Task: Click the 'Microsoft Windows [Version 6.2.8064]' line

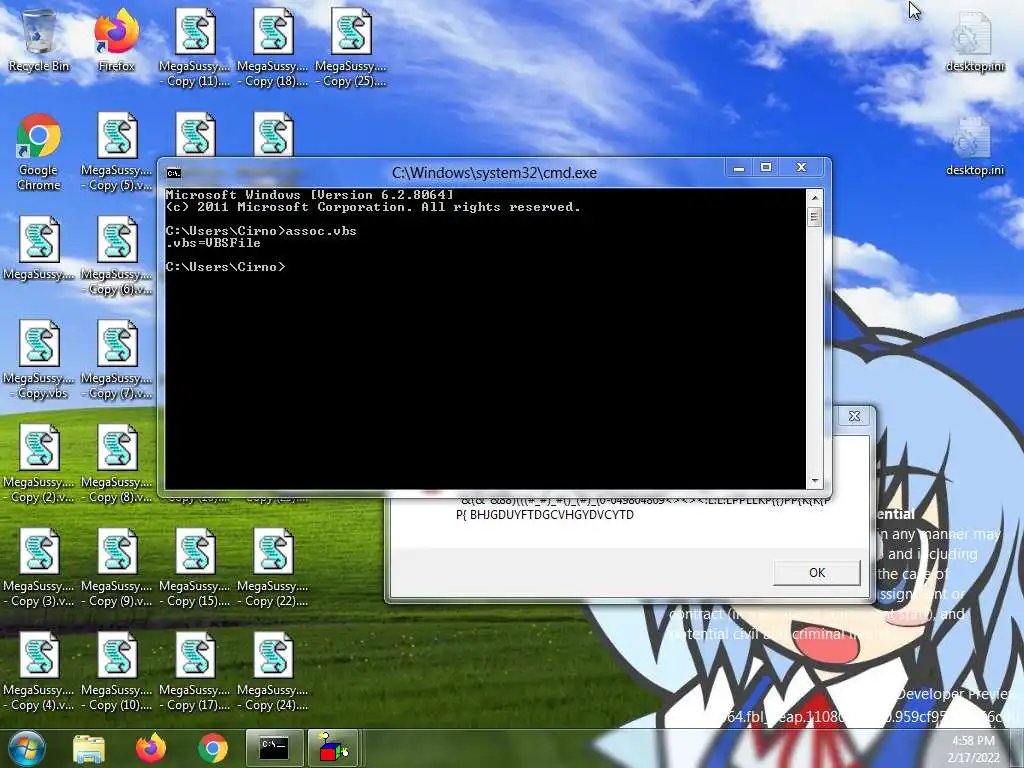Action: [x=310, y=195]
